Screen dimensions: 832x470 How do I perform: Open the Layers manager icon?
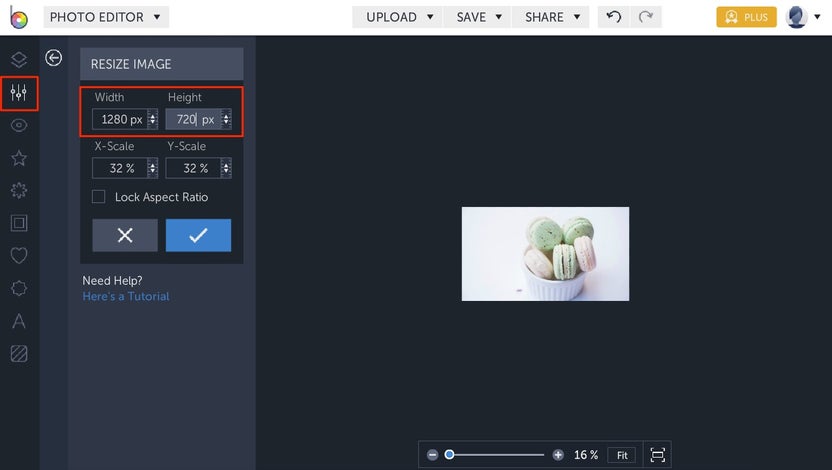point(19,60)
